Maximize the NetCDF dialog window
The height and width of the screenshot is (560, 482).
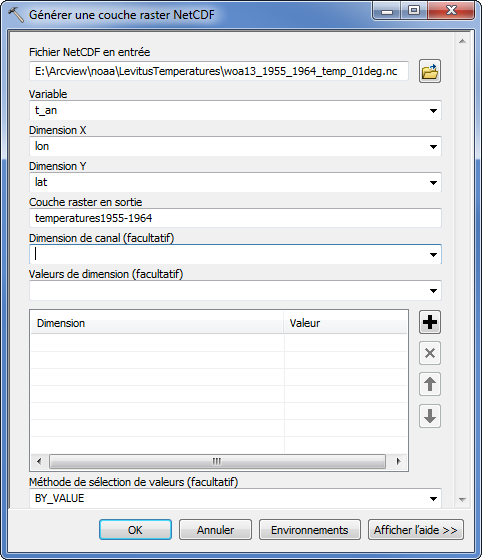(x=414, y=11)
